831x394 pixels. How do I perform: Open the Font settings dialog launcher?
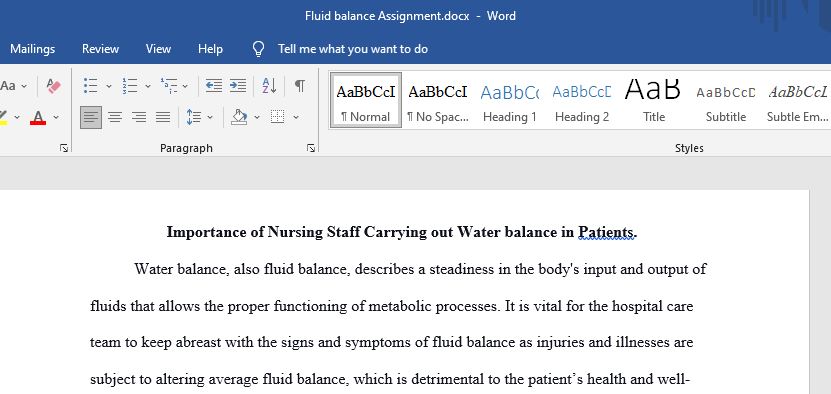coord(64,148)
